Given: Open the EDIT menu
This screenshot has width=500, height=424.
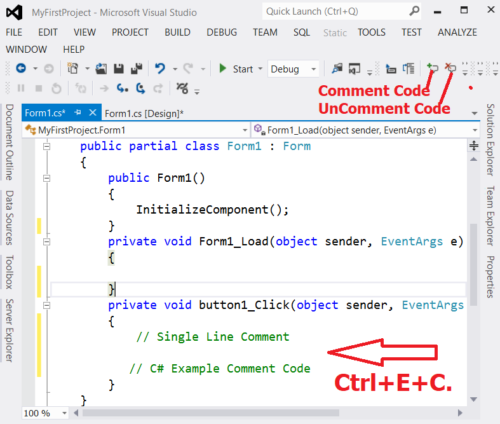Looking at the screenshot, I should pyautogui.click(x=48, y=32).
